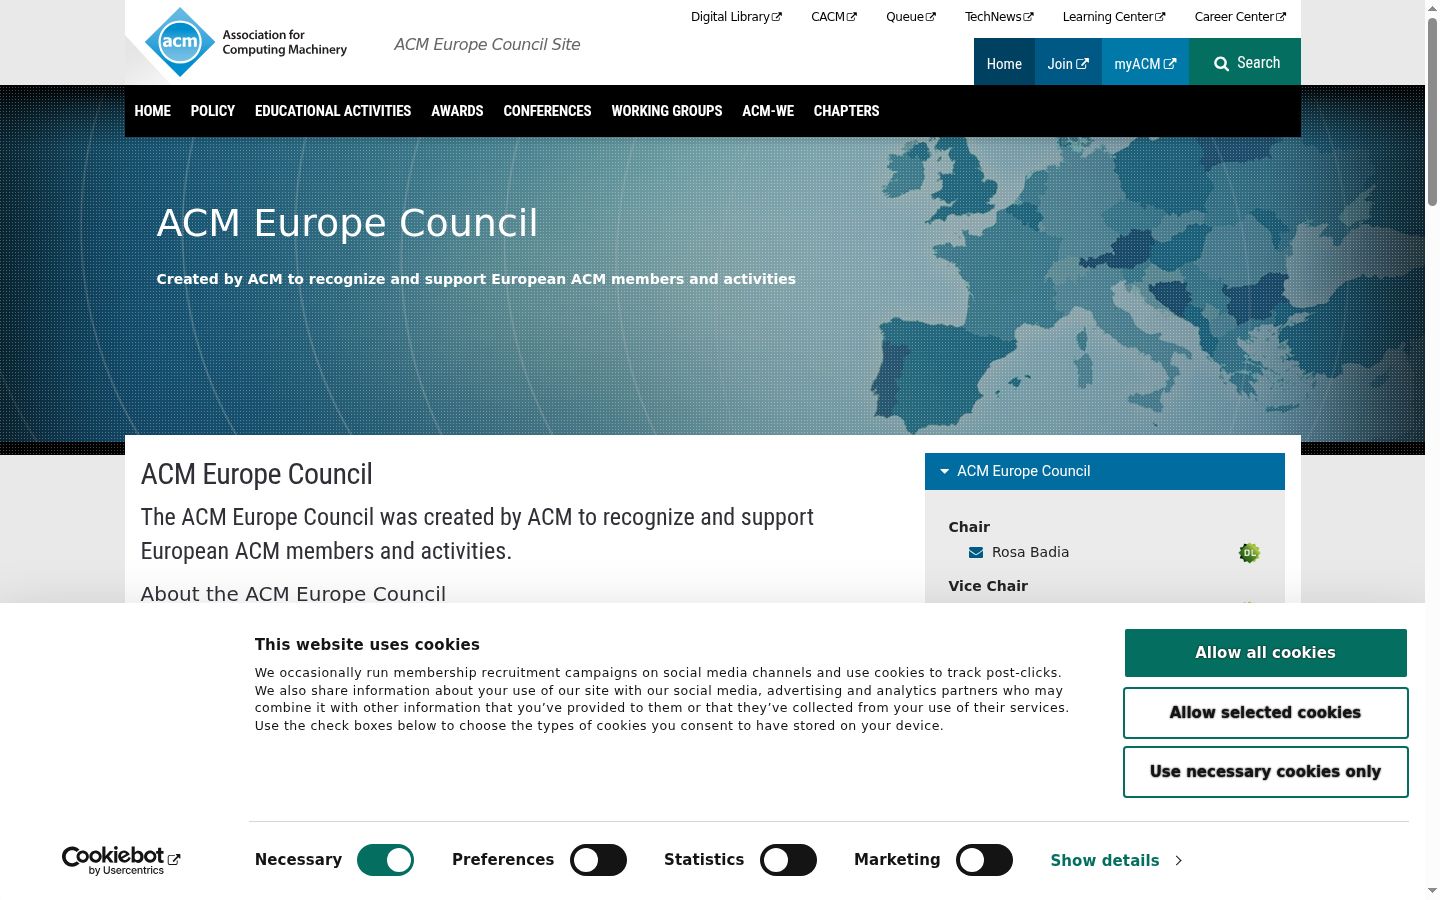Viewport: 1440px width, 900px height.
Task: Click This website uses cookies heading
Action: (x=367, y=645)
